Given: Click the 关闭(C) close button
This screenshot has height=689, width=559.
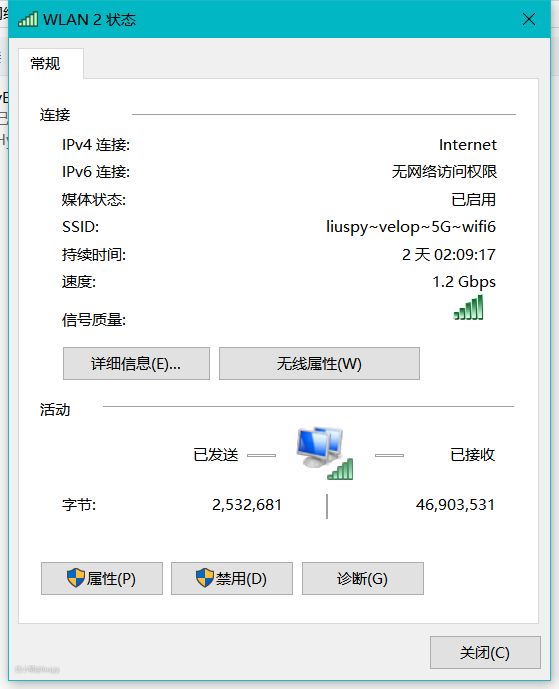Looking at the screenshot, I should point(485,653).
